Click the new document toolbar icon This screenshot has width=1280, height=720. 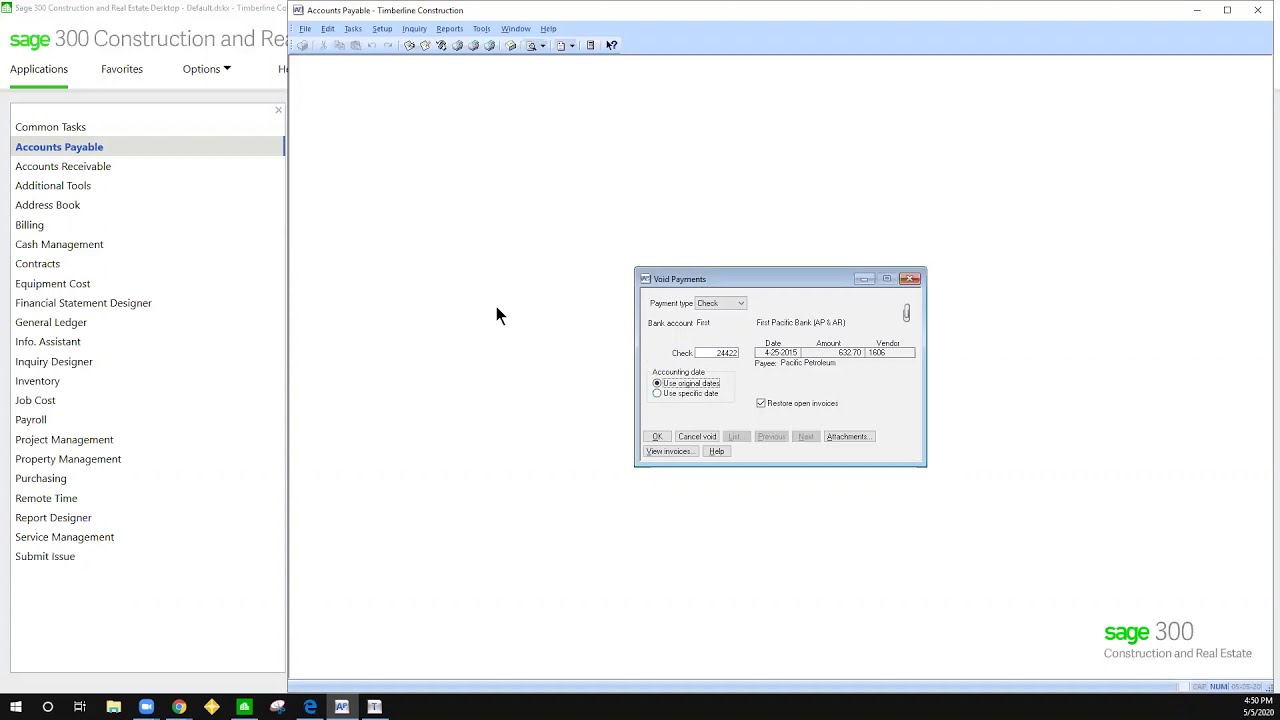[x=561, y=45]
